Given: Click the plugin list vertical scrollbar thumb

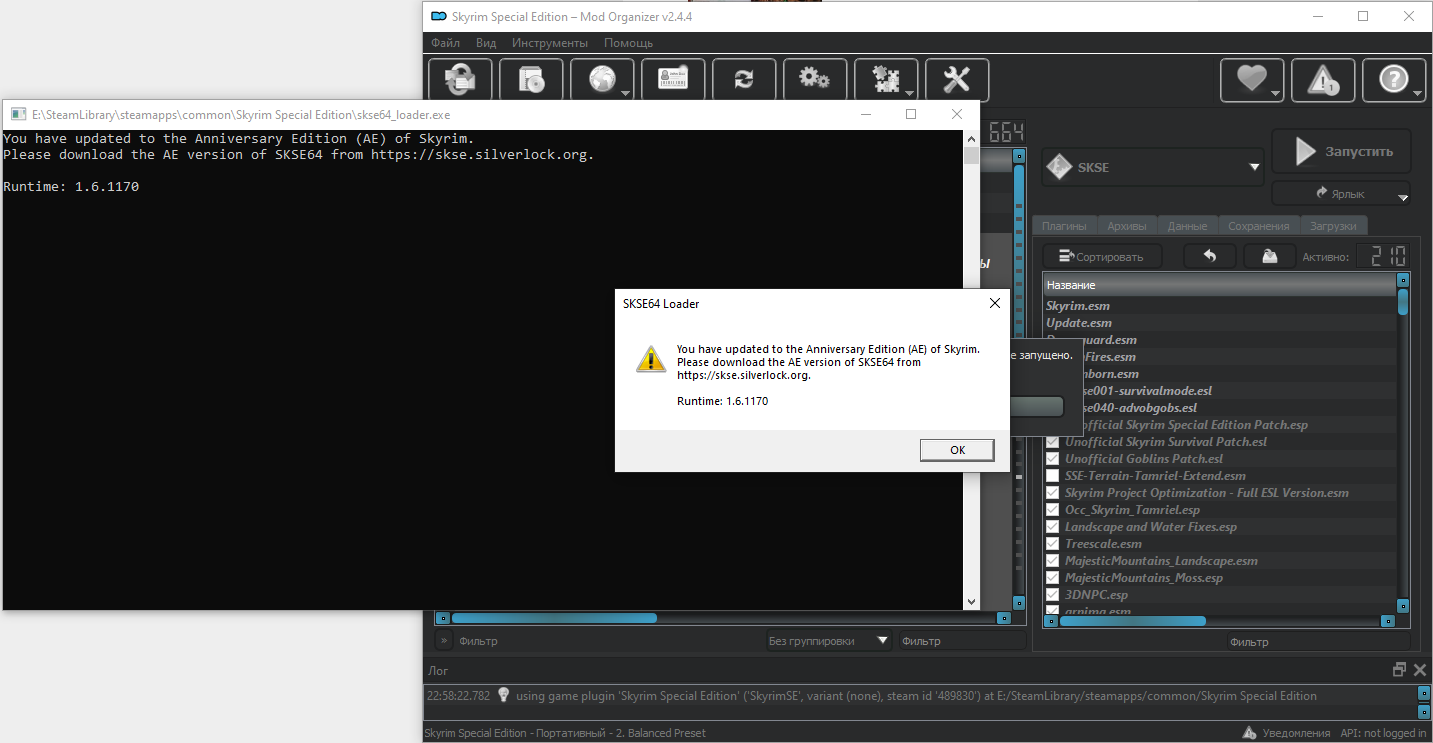Looking at the screenshot, I should (x=1403, y=301).
